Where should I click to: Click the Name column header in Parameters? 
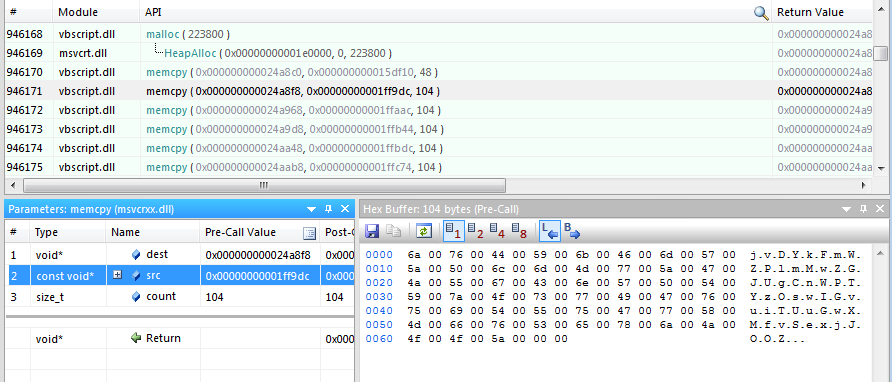coord(153,232)
